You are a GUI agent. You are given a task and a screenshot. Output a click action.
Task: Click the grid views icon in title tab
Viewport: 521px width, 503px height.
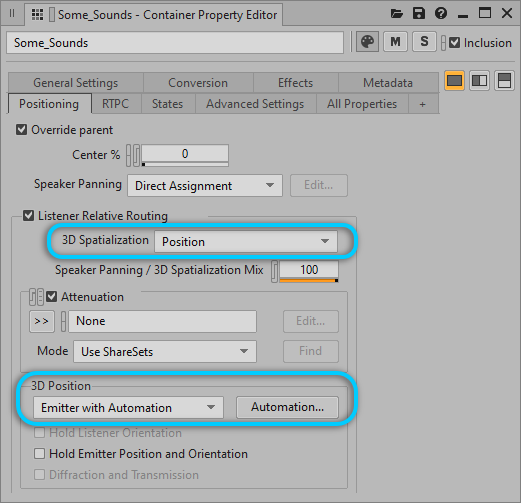point(37,15)
